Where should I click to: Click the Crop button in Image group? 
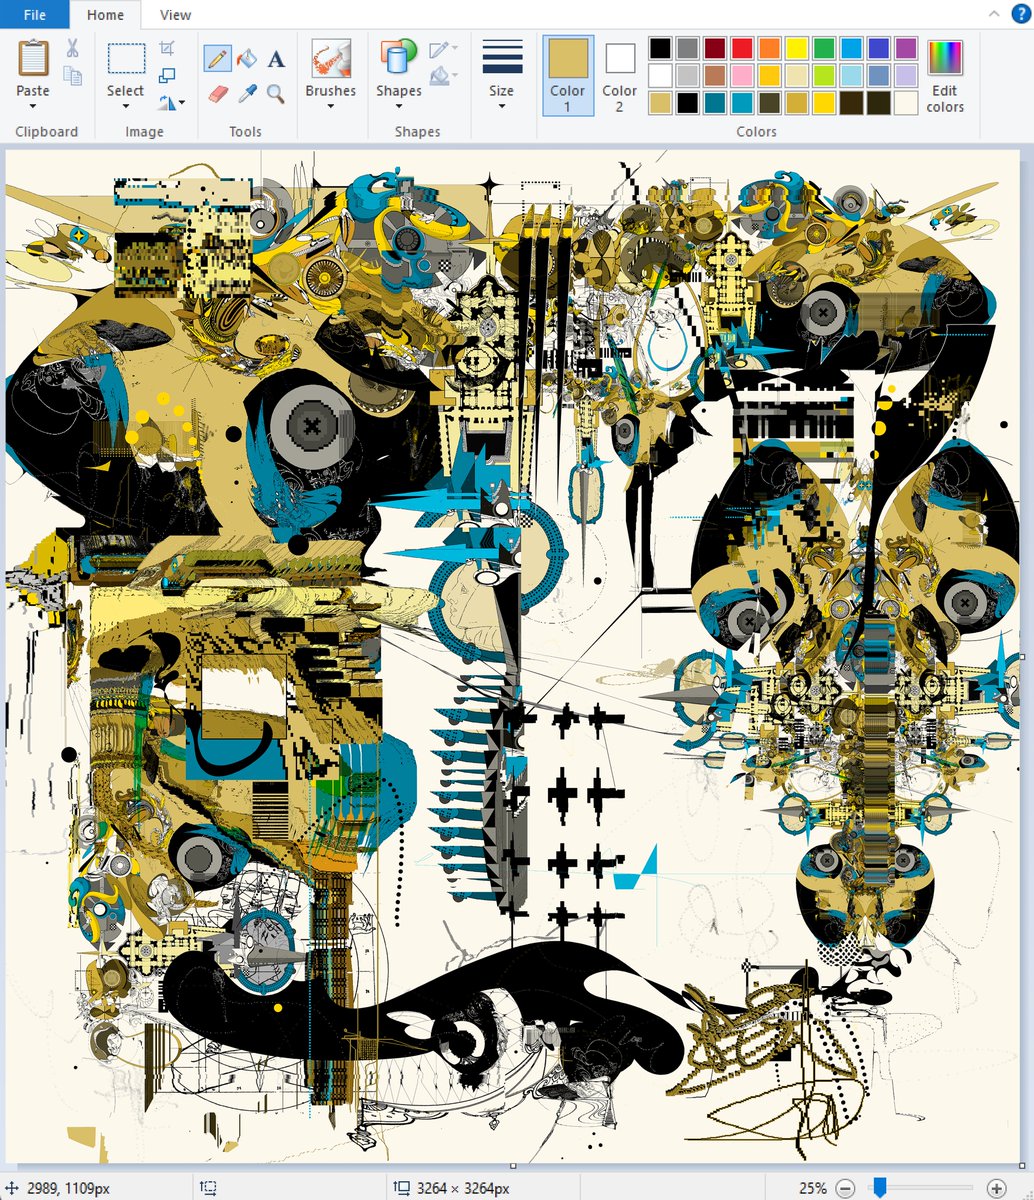coord(168,46)
